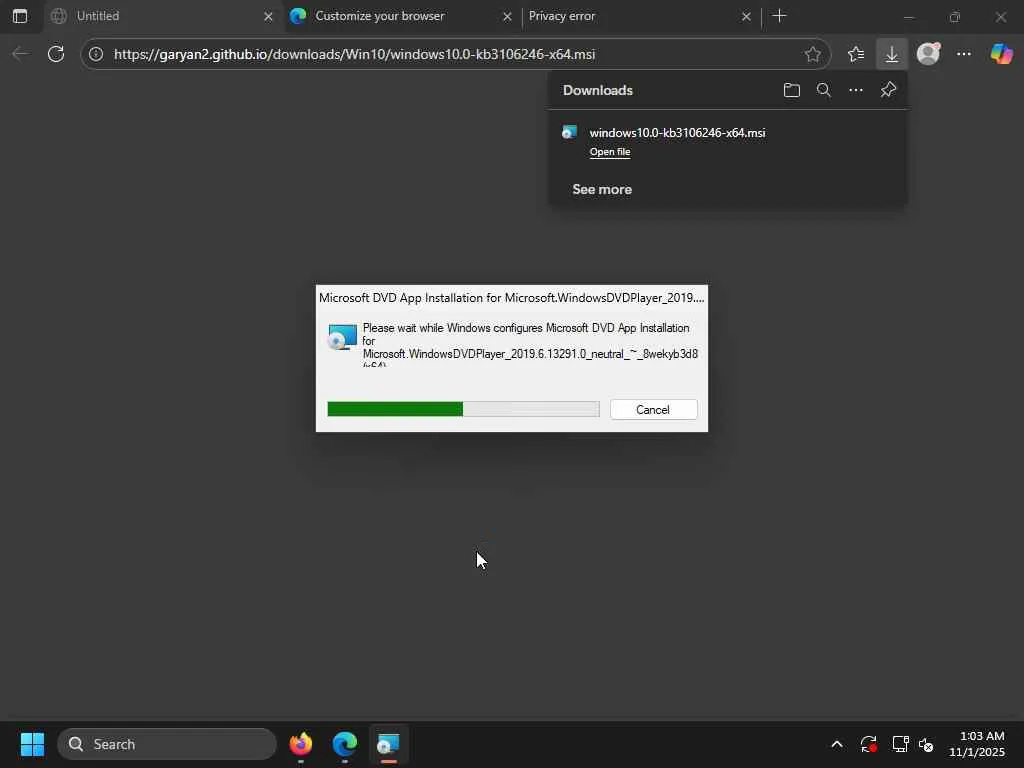Open Microsoft Edge from the taskbar
The image size is (1024, 768).
tap(345, 744)
